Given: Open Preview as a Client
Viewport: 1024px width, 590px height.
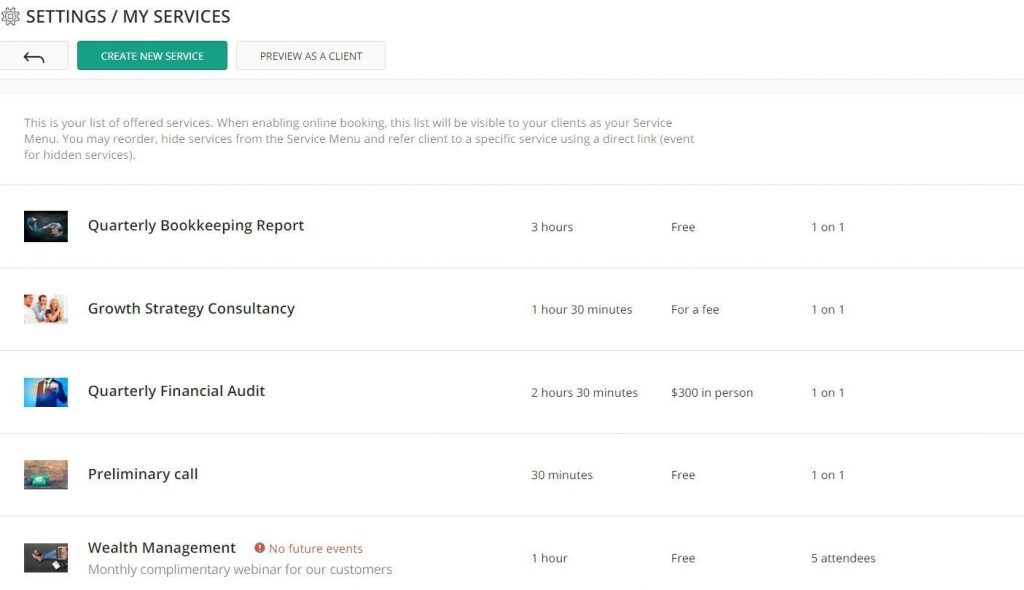Looking at the screenshot, I should pos(311,56).
